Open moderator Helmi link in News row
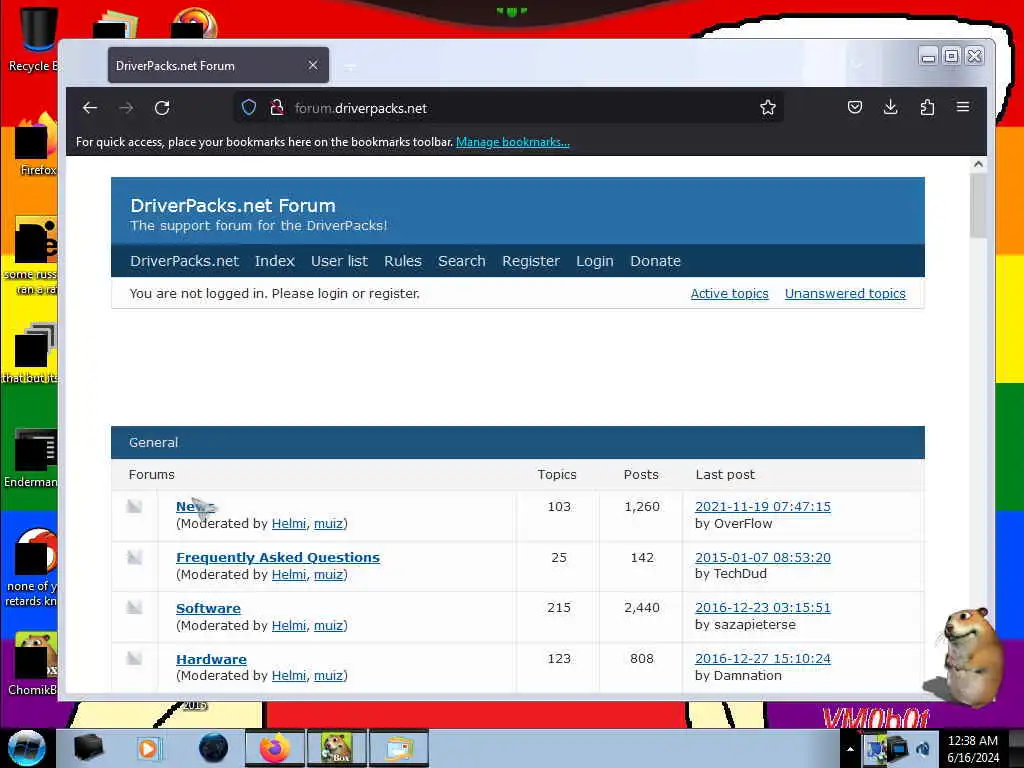Image resolution: width=1024 pixels, height=768 pixels. [289, 524]
